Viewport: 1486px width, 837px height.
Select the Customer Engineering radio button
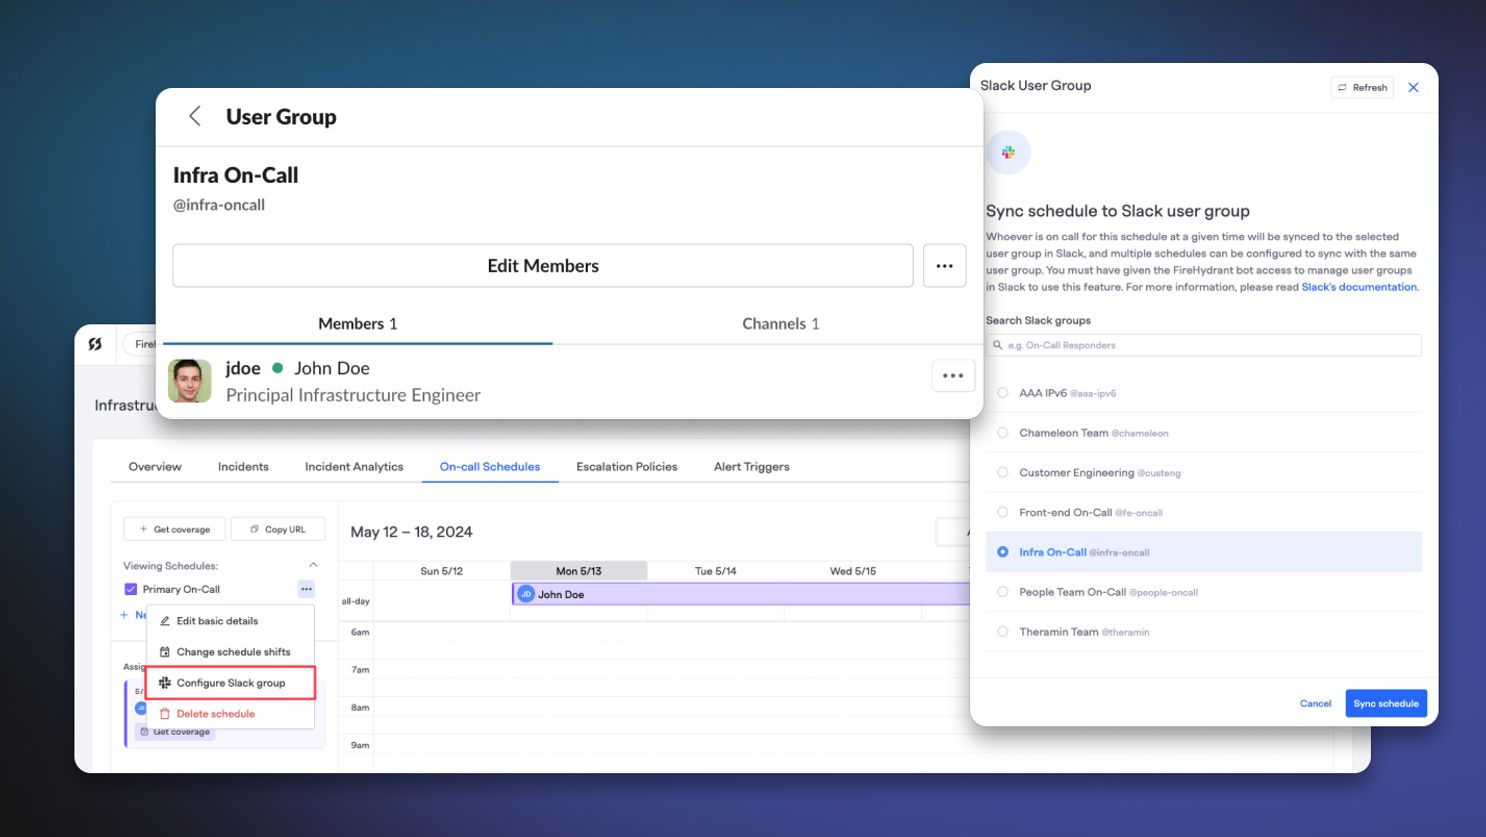[1002, 472]
